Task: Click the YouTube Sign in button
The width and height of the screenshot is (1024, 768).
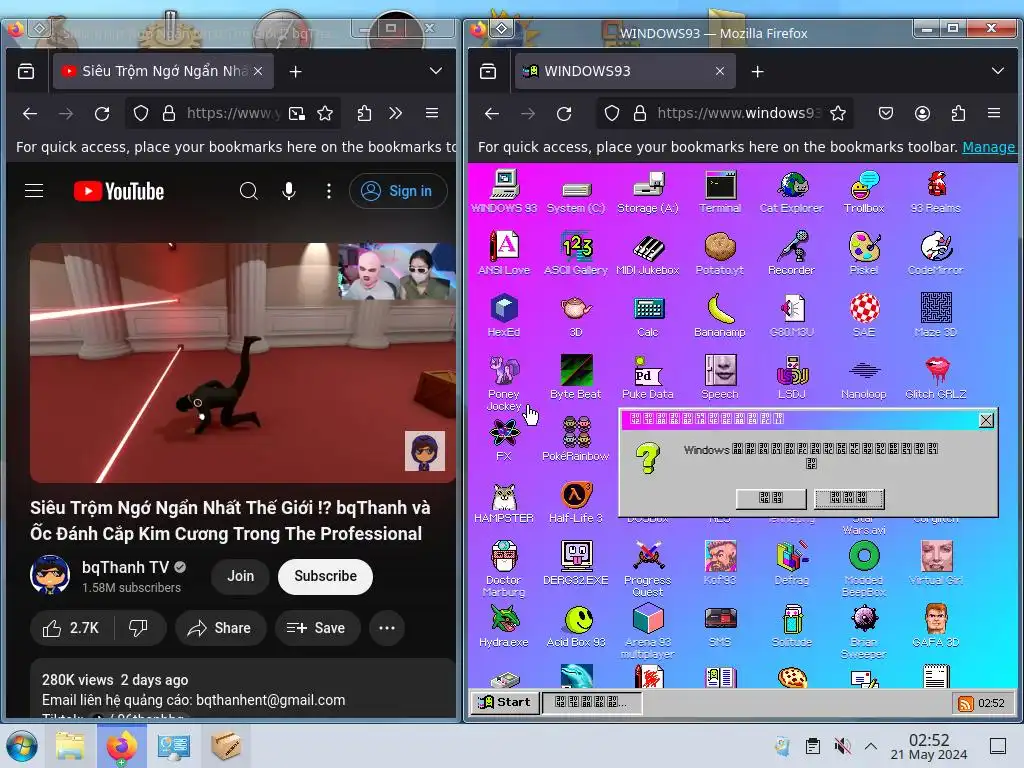Action: tap(398, 191)
